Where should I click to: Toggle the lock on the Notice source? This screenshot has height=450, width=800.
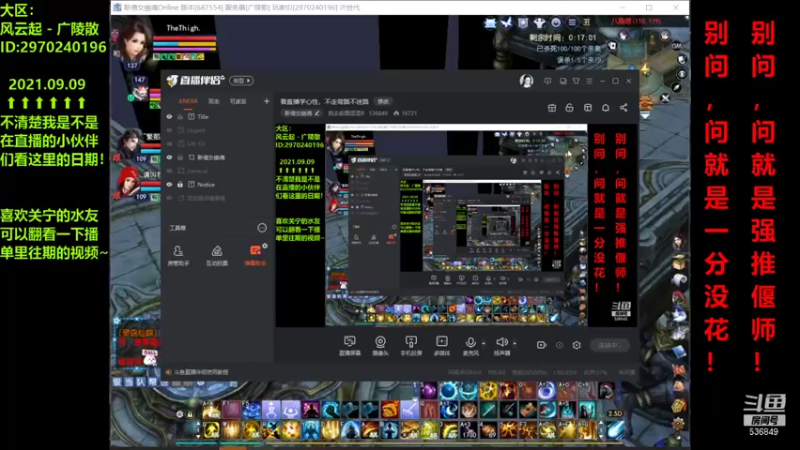180,185
